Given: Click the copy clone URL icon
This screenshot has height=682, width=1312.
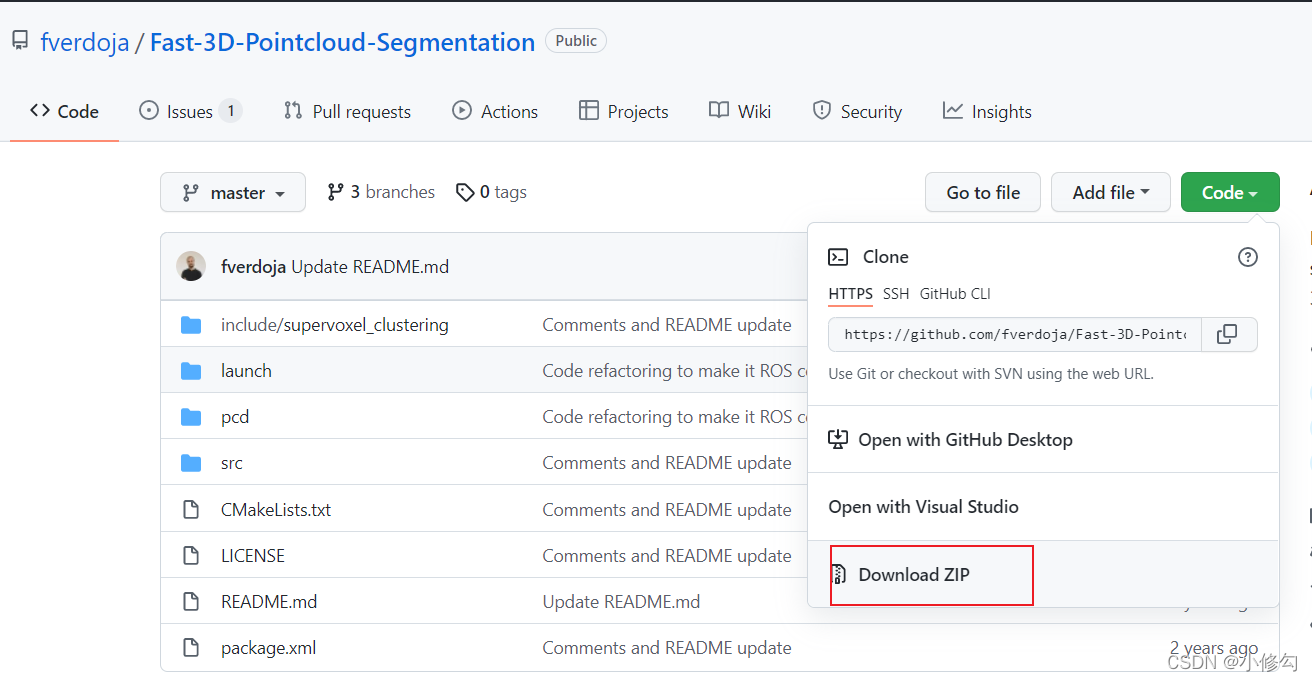Looking at the screenshot, I should pos(1227,334).
